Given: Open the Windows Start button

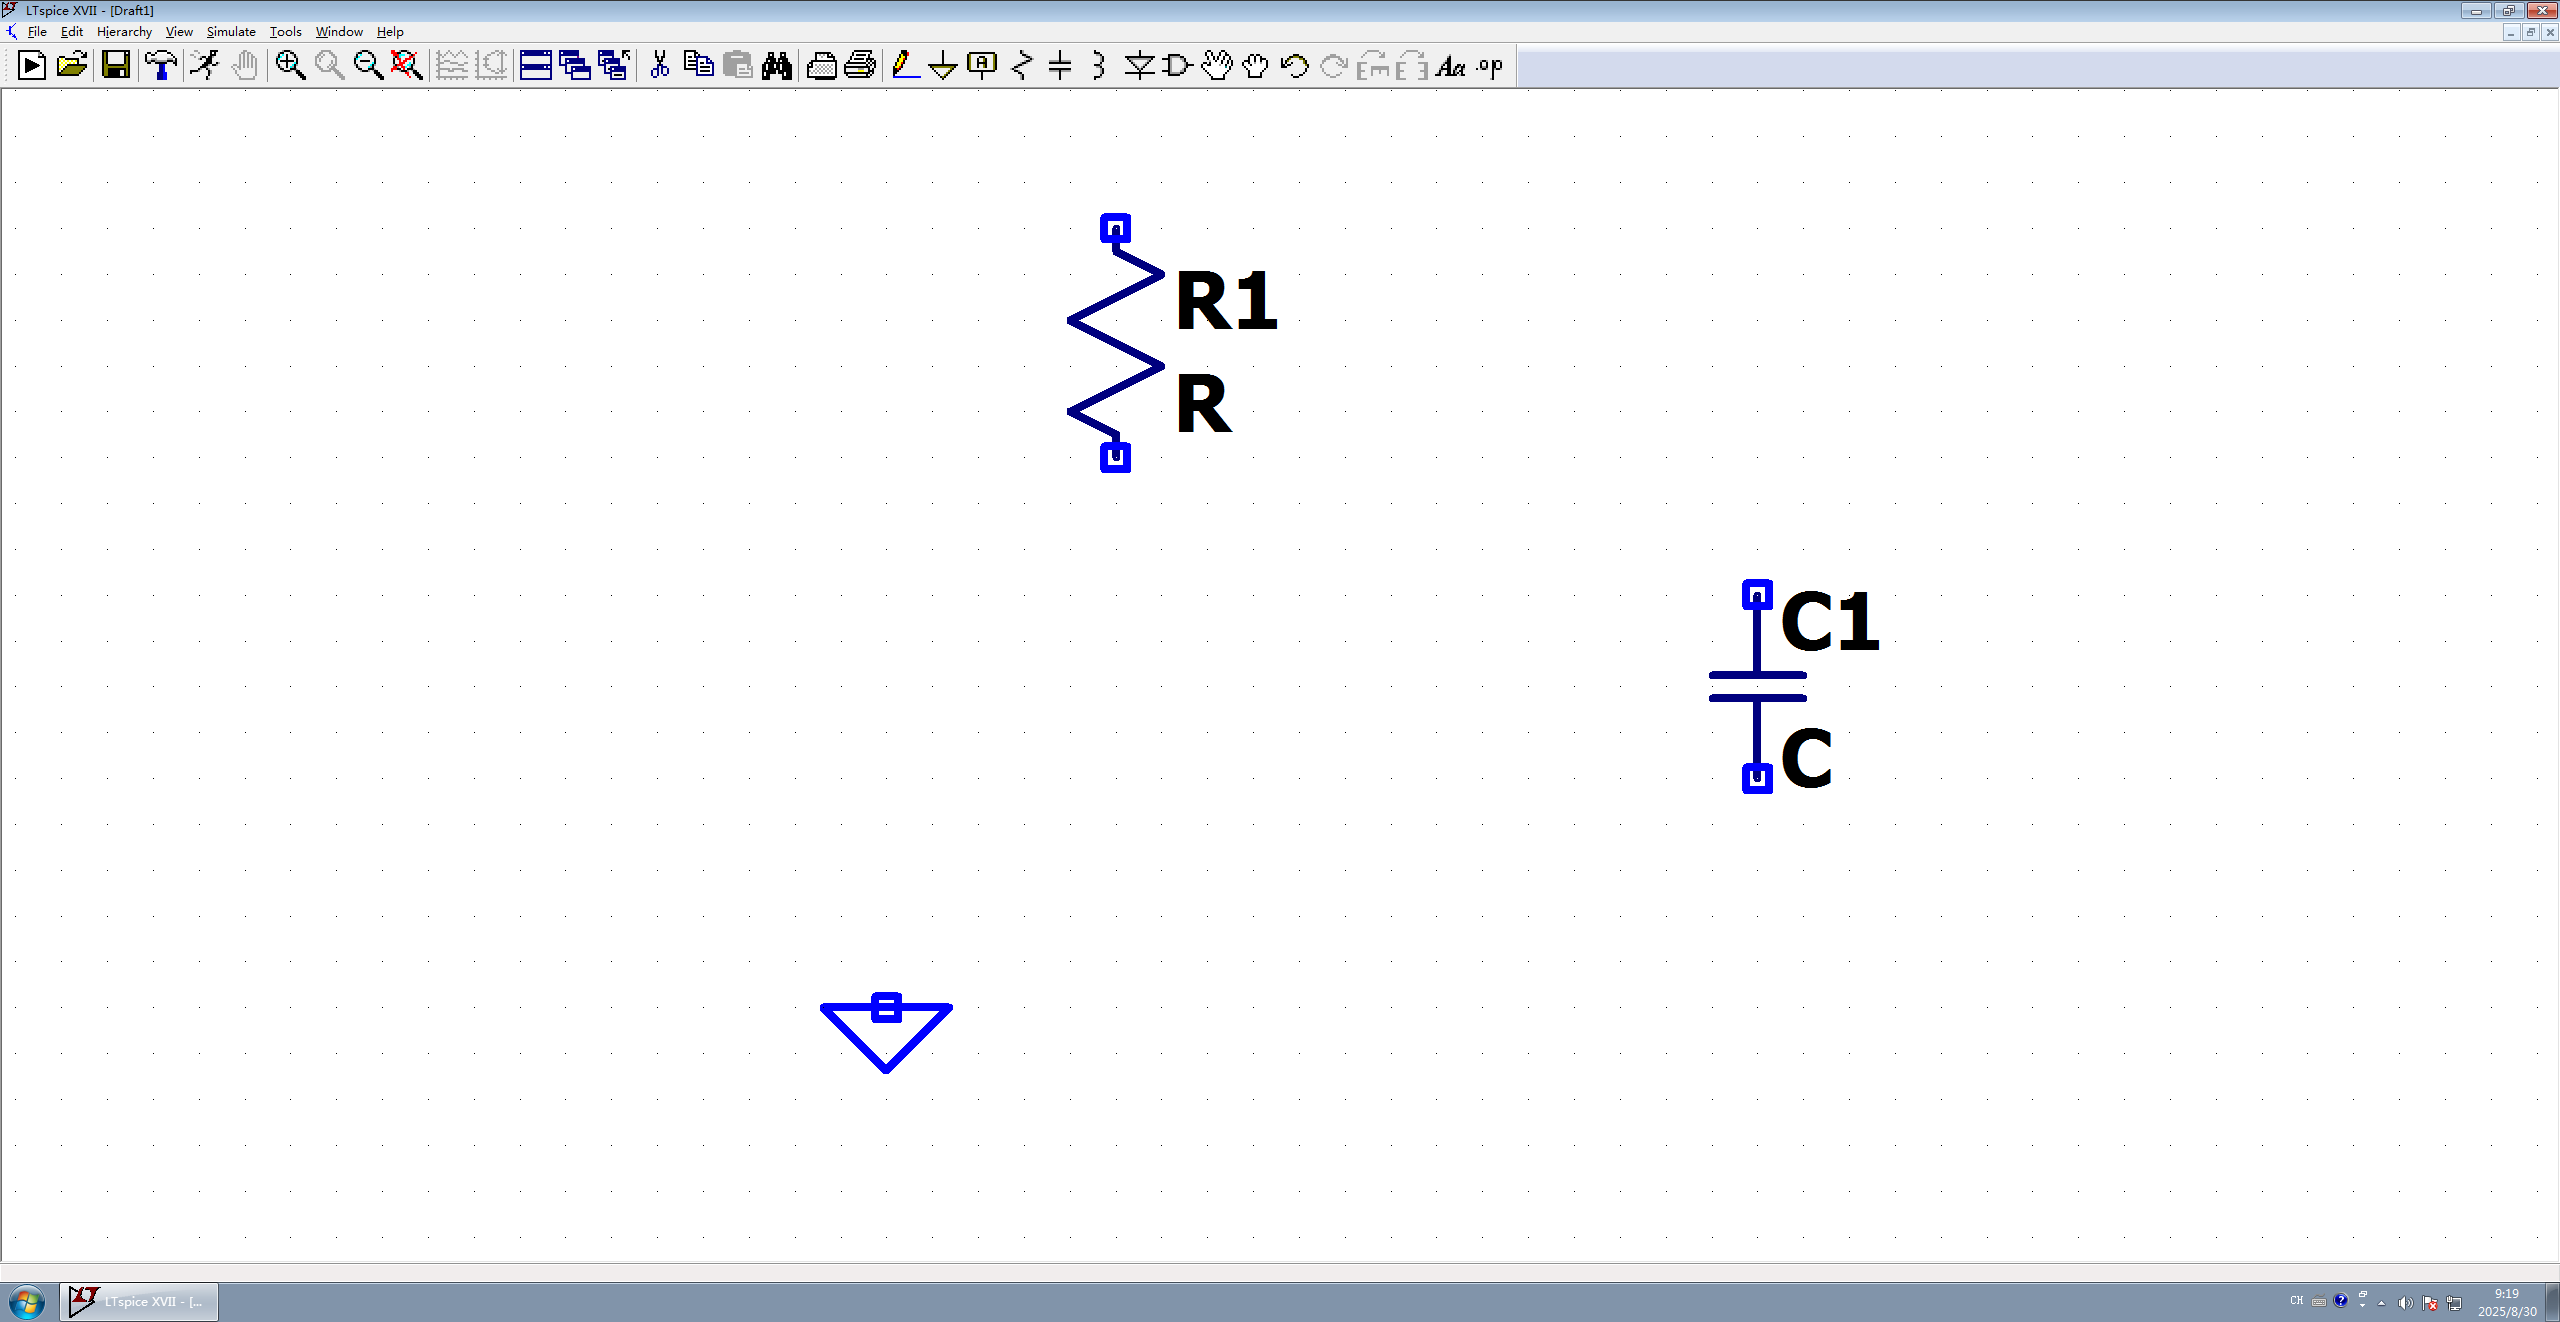Looking at the screenshot, I should [27, 1302].
